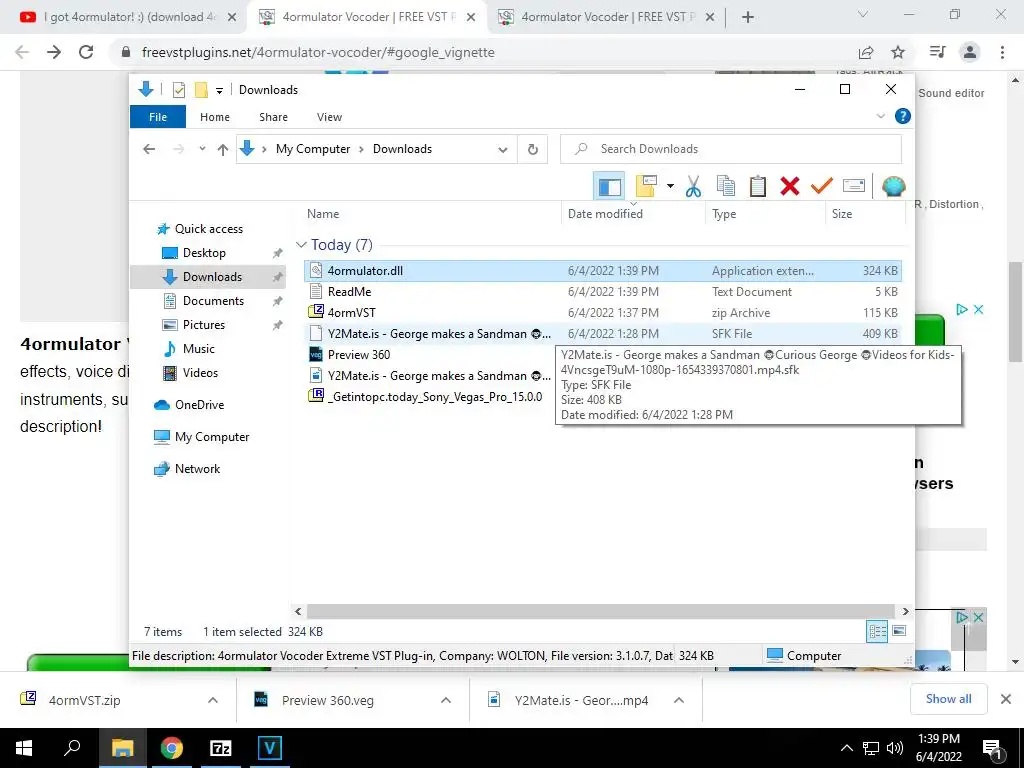Open recent locations dropdown arrow
The image size is (1024, 768).
202,149
